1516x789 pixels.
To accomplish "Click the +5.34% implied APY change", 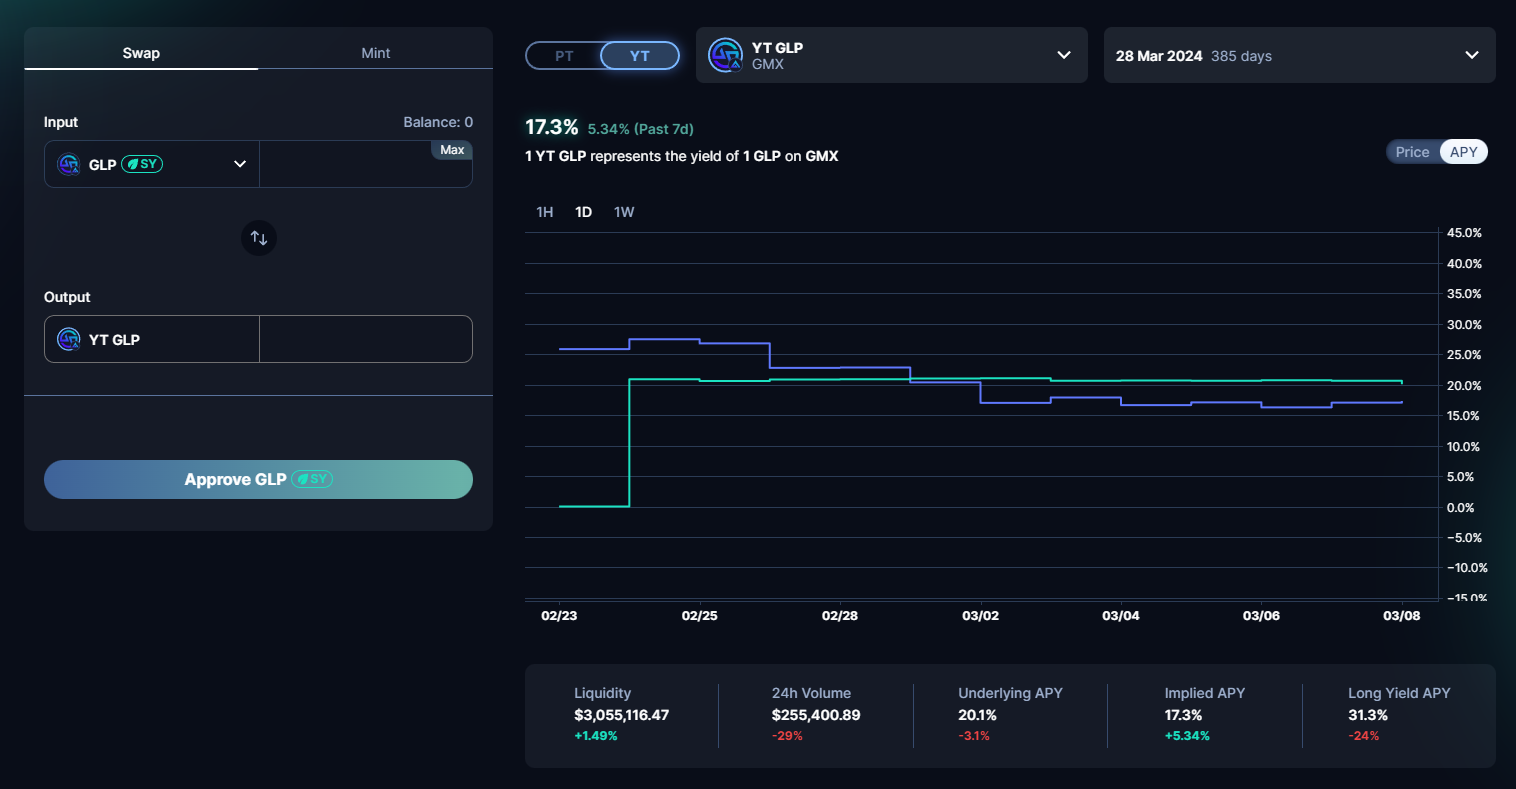I will 1187,736.
